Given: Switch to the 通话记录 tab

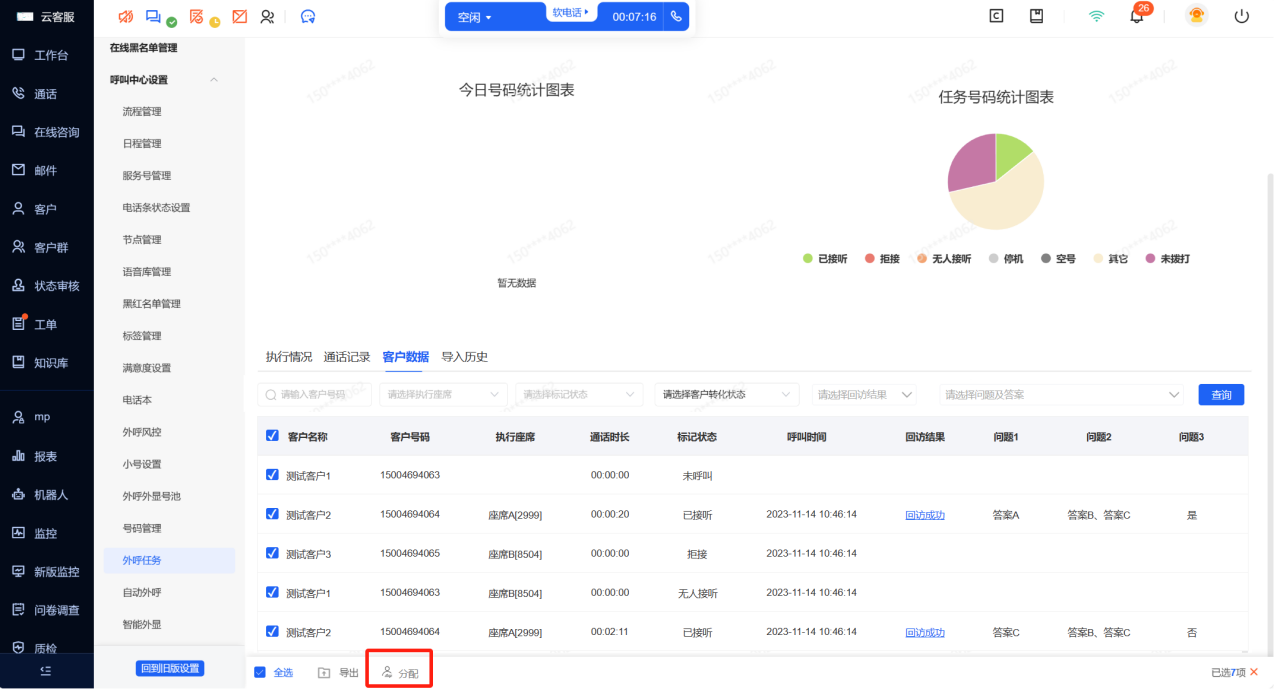Looking at the screenshot, I should point(347,357).
